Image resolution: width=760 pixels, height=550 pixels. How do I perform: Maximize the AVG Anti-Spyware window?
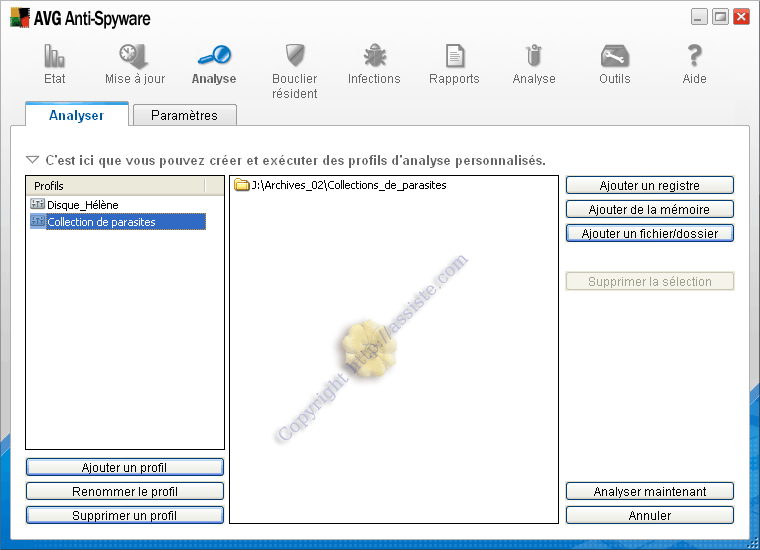(x=720, y=17)
